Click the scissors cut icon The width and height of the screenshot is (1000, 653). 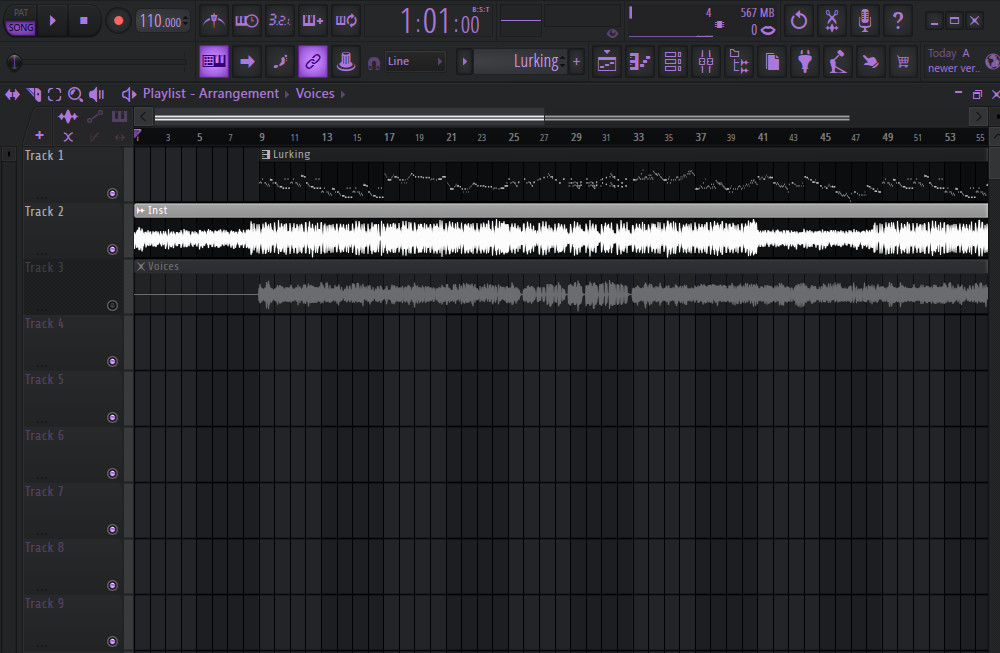[x=832, y=20]
